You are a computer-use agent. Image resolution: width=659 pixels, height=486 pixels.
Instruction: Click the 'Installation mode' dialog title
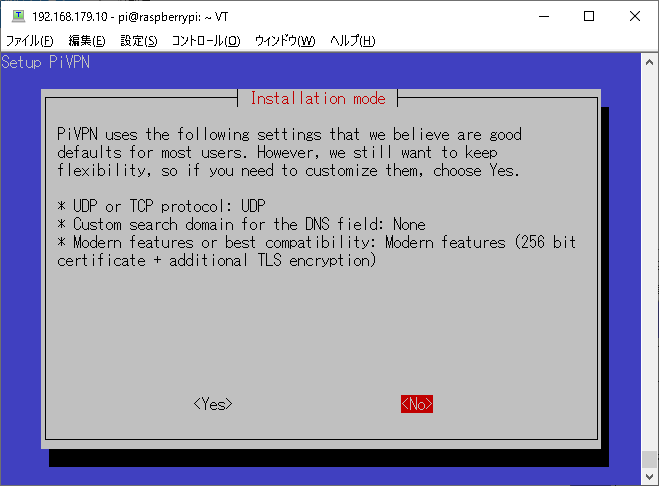(318, 98)
